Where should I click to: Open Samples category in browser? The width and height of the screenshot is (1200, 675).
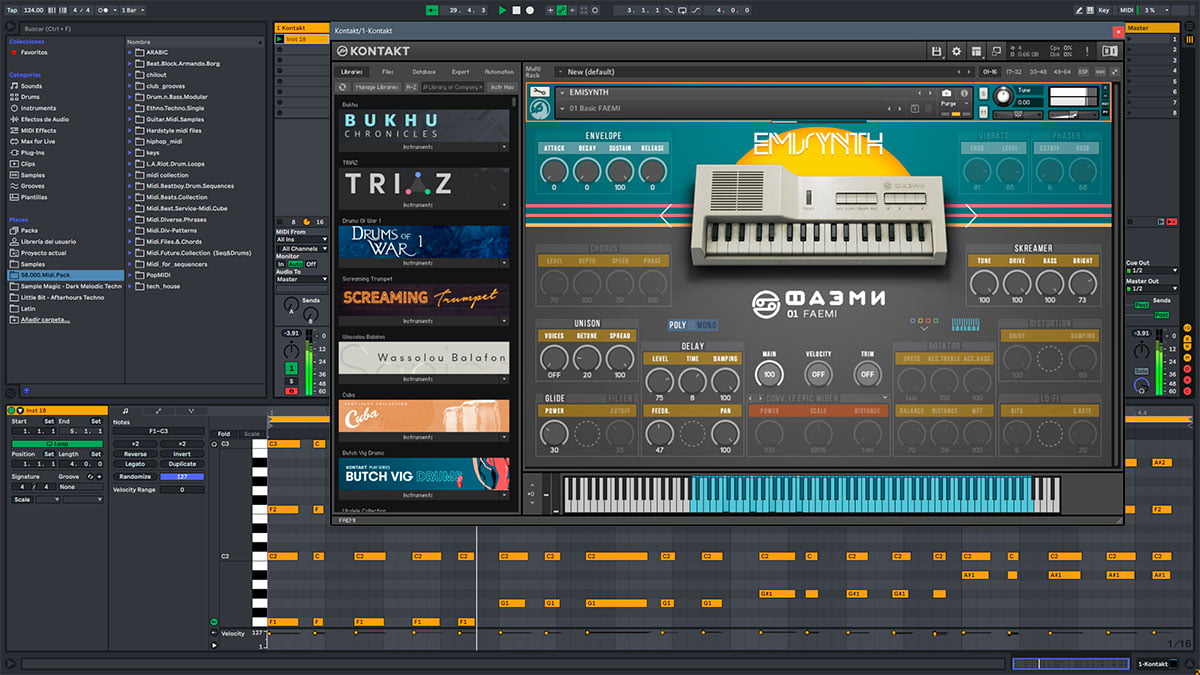33,175
